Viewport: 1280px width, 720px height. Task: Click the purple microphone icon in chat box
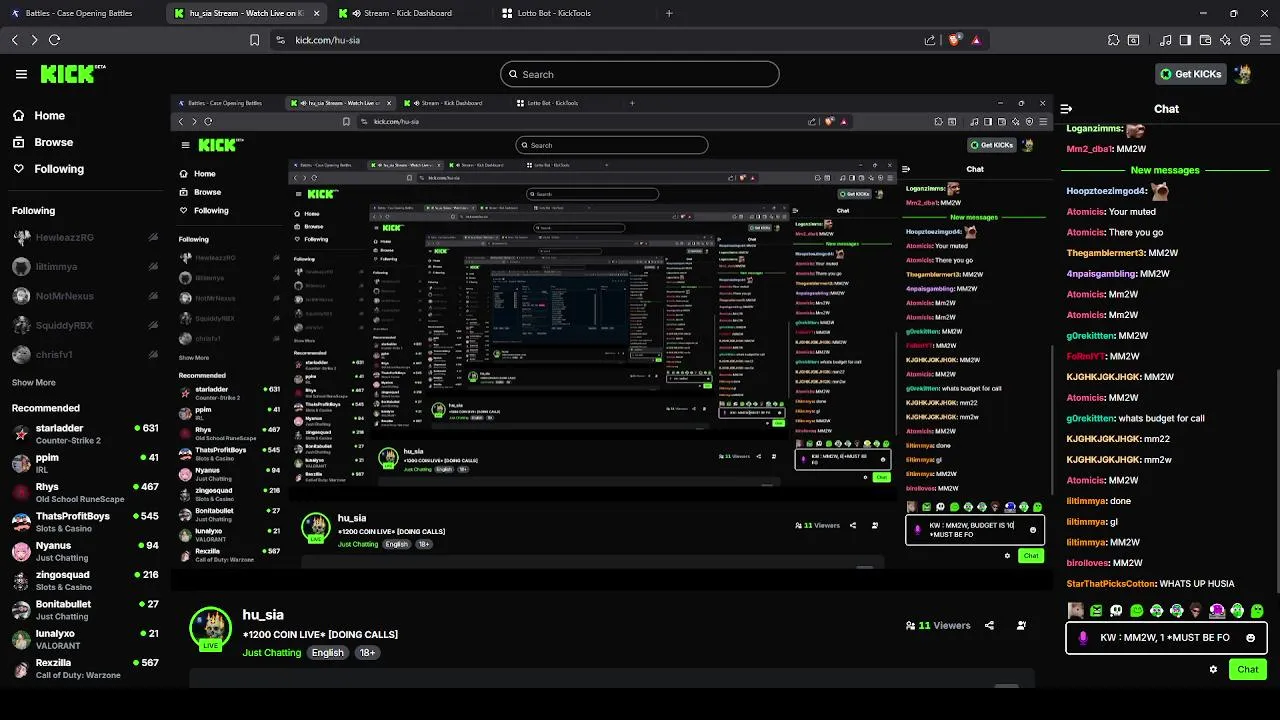(1083, 637)
